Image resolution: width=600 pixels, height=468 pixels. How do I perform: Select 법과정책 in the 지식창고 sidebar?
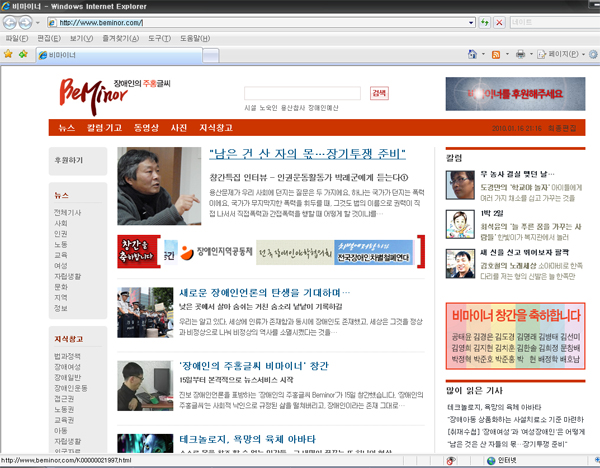click(67, 356)
